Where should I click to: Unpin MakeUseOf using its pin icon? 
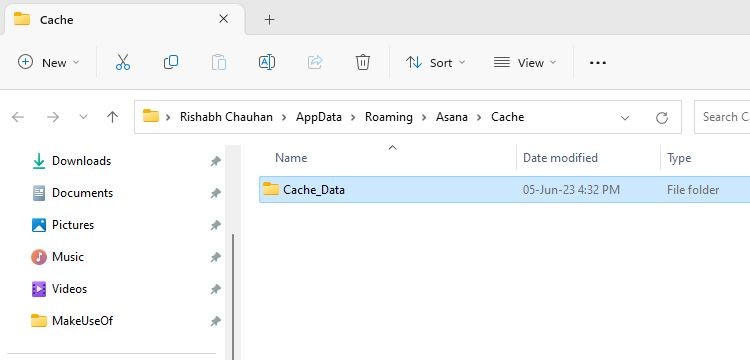(216, 321)
